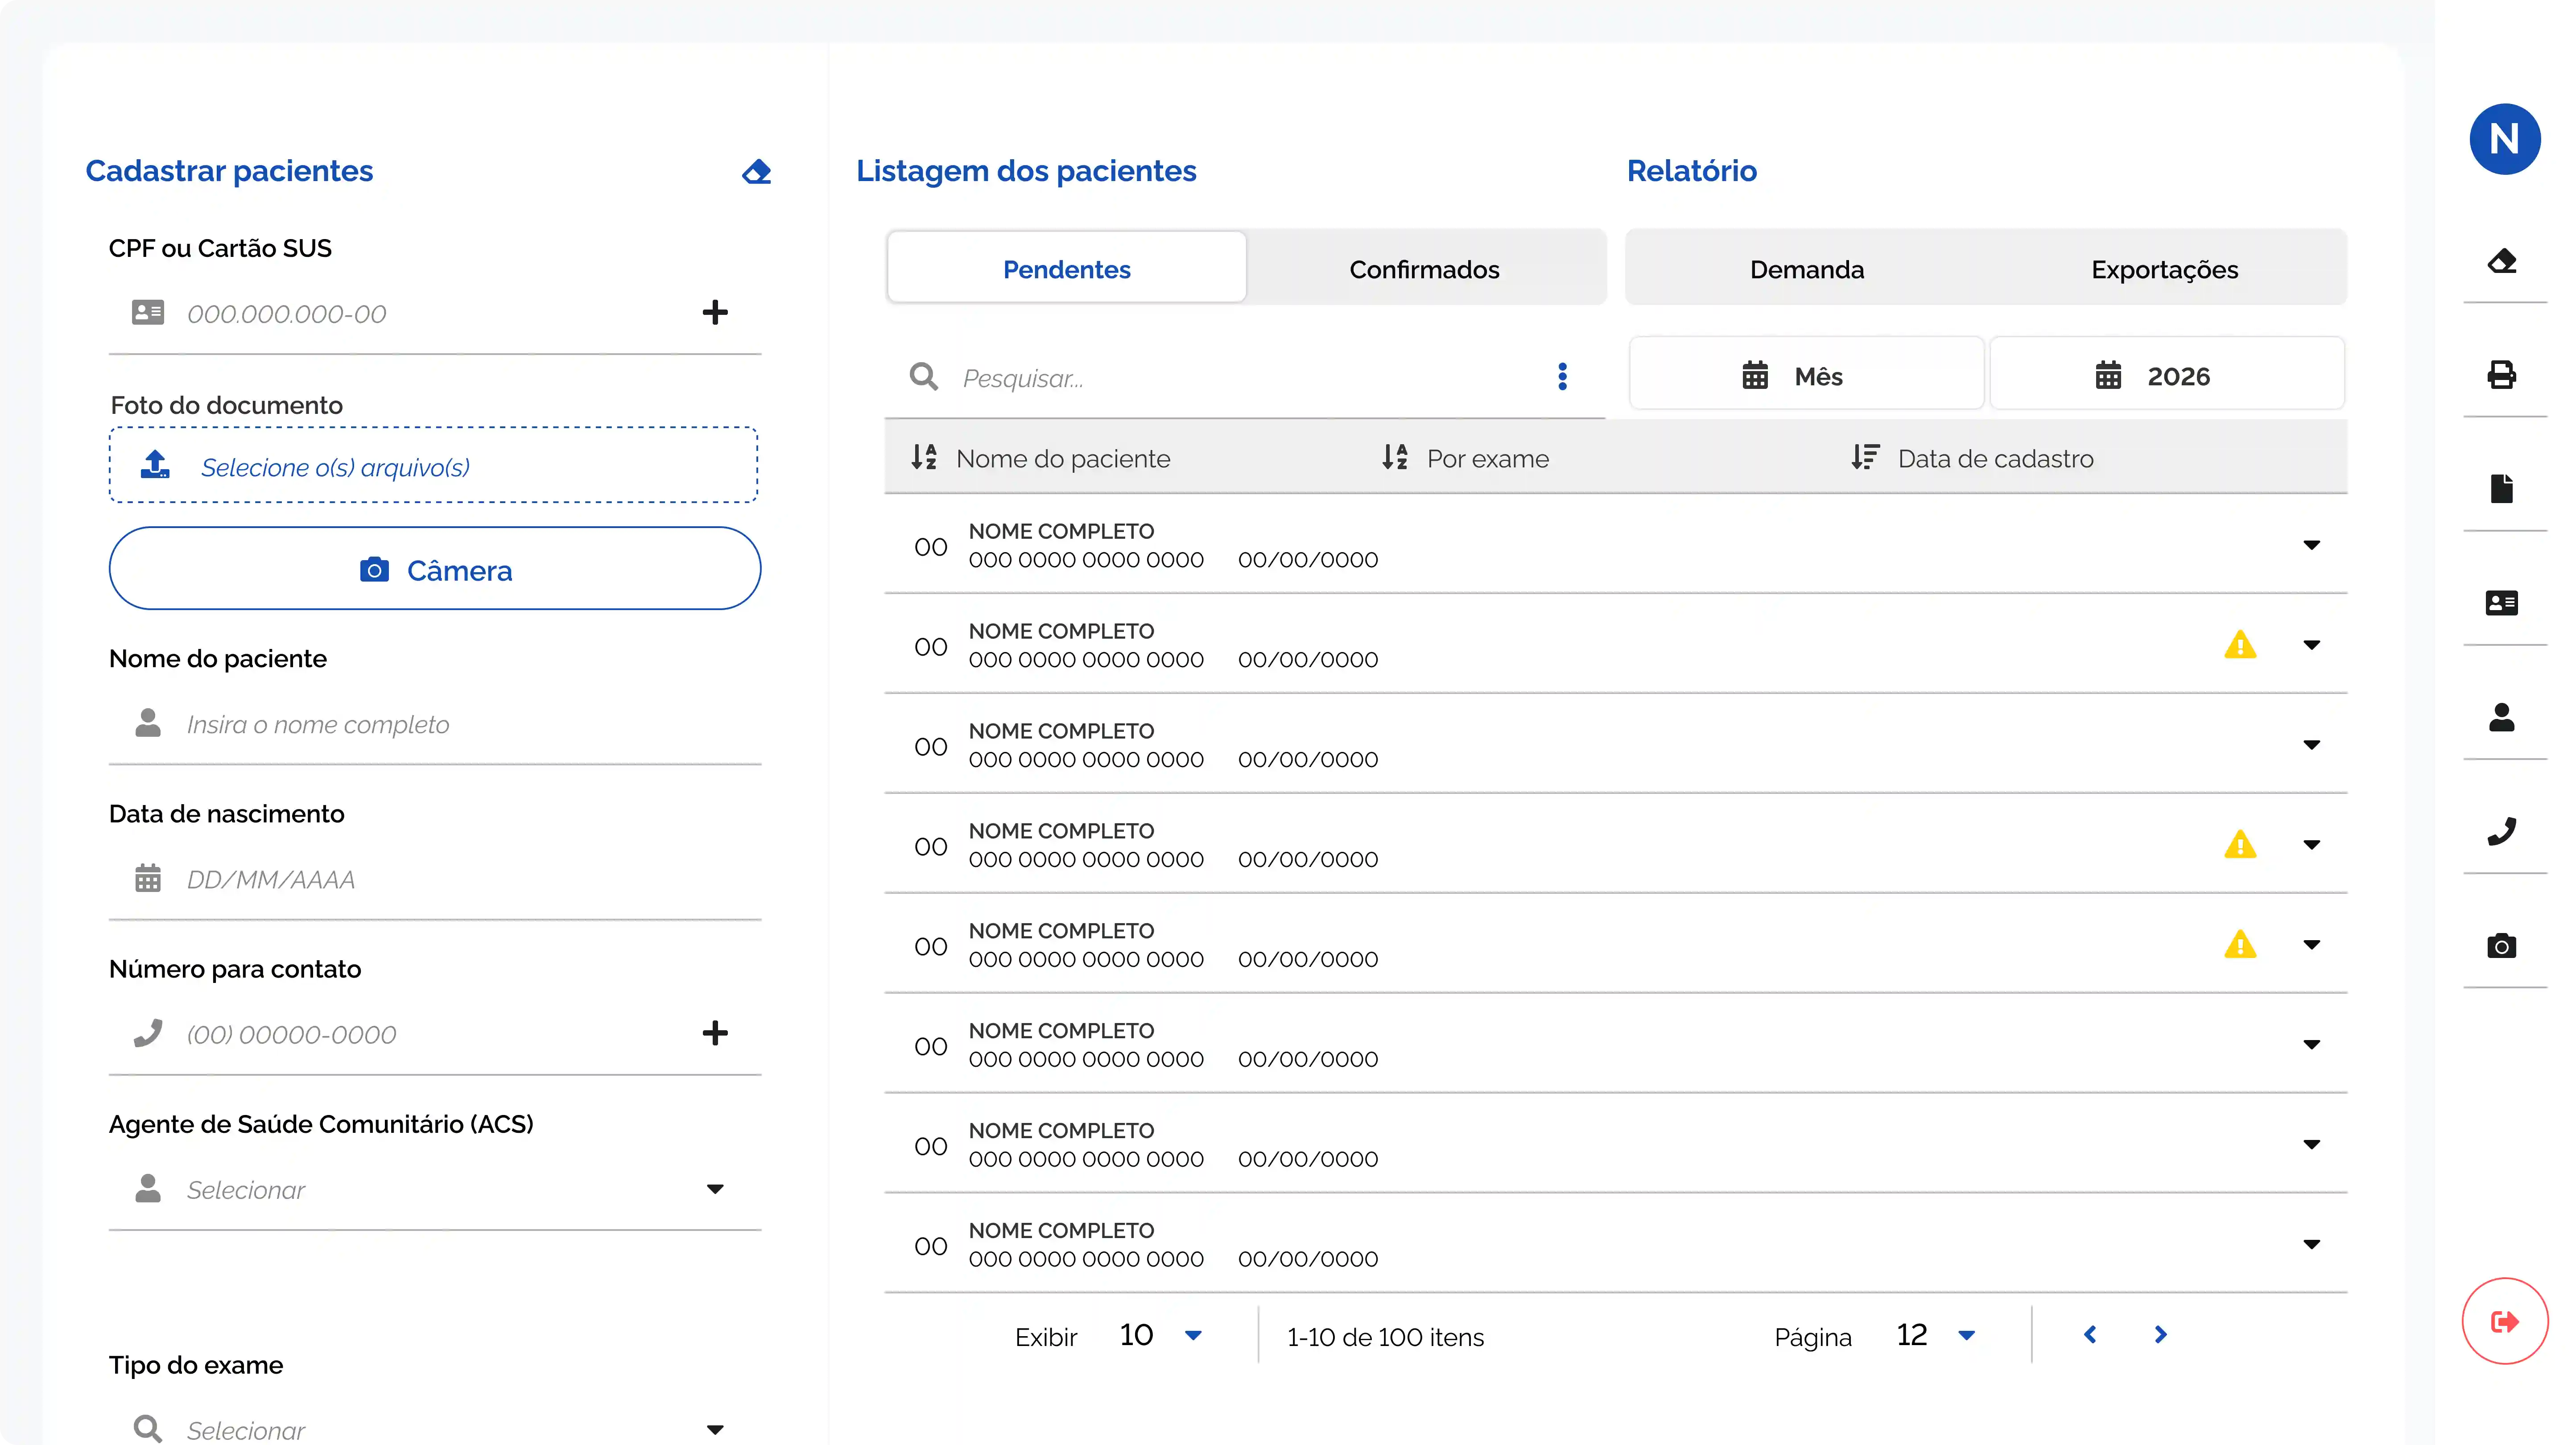Click the ID card icon in right sidebar
The width and height of the screenshot is (2576, 1445).
tap(2502, 603)
